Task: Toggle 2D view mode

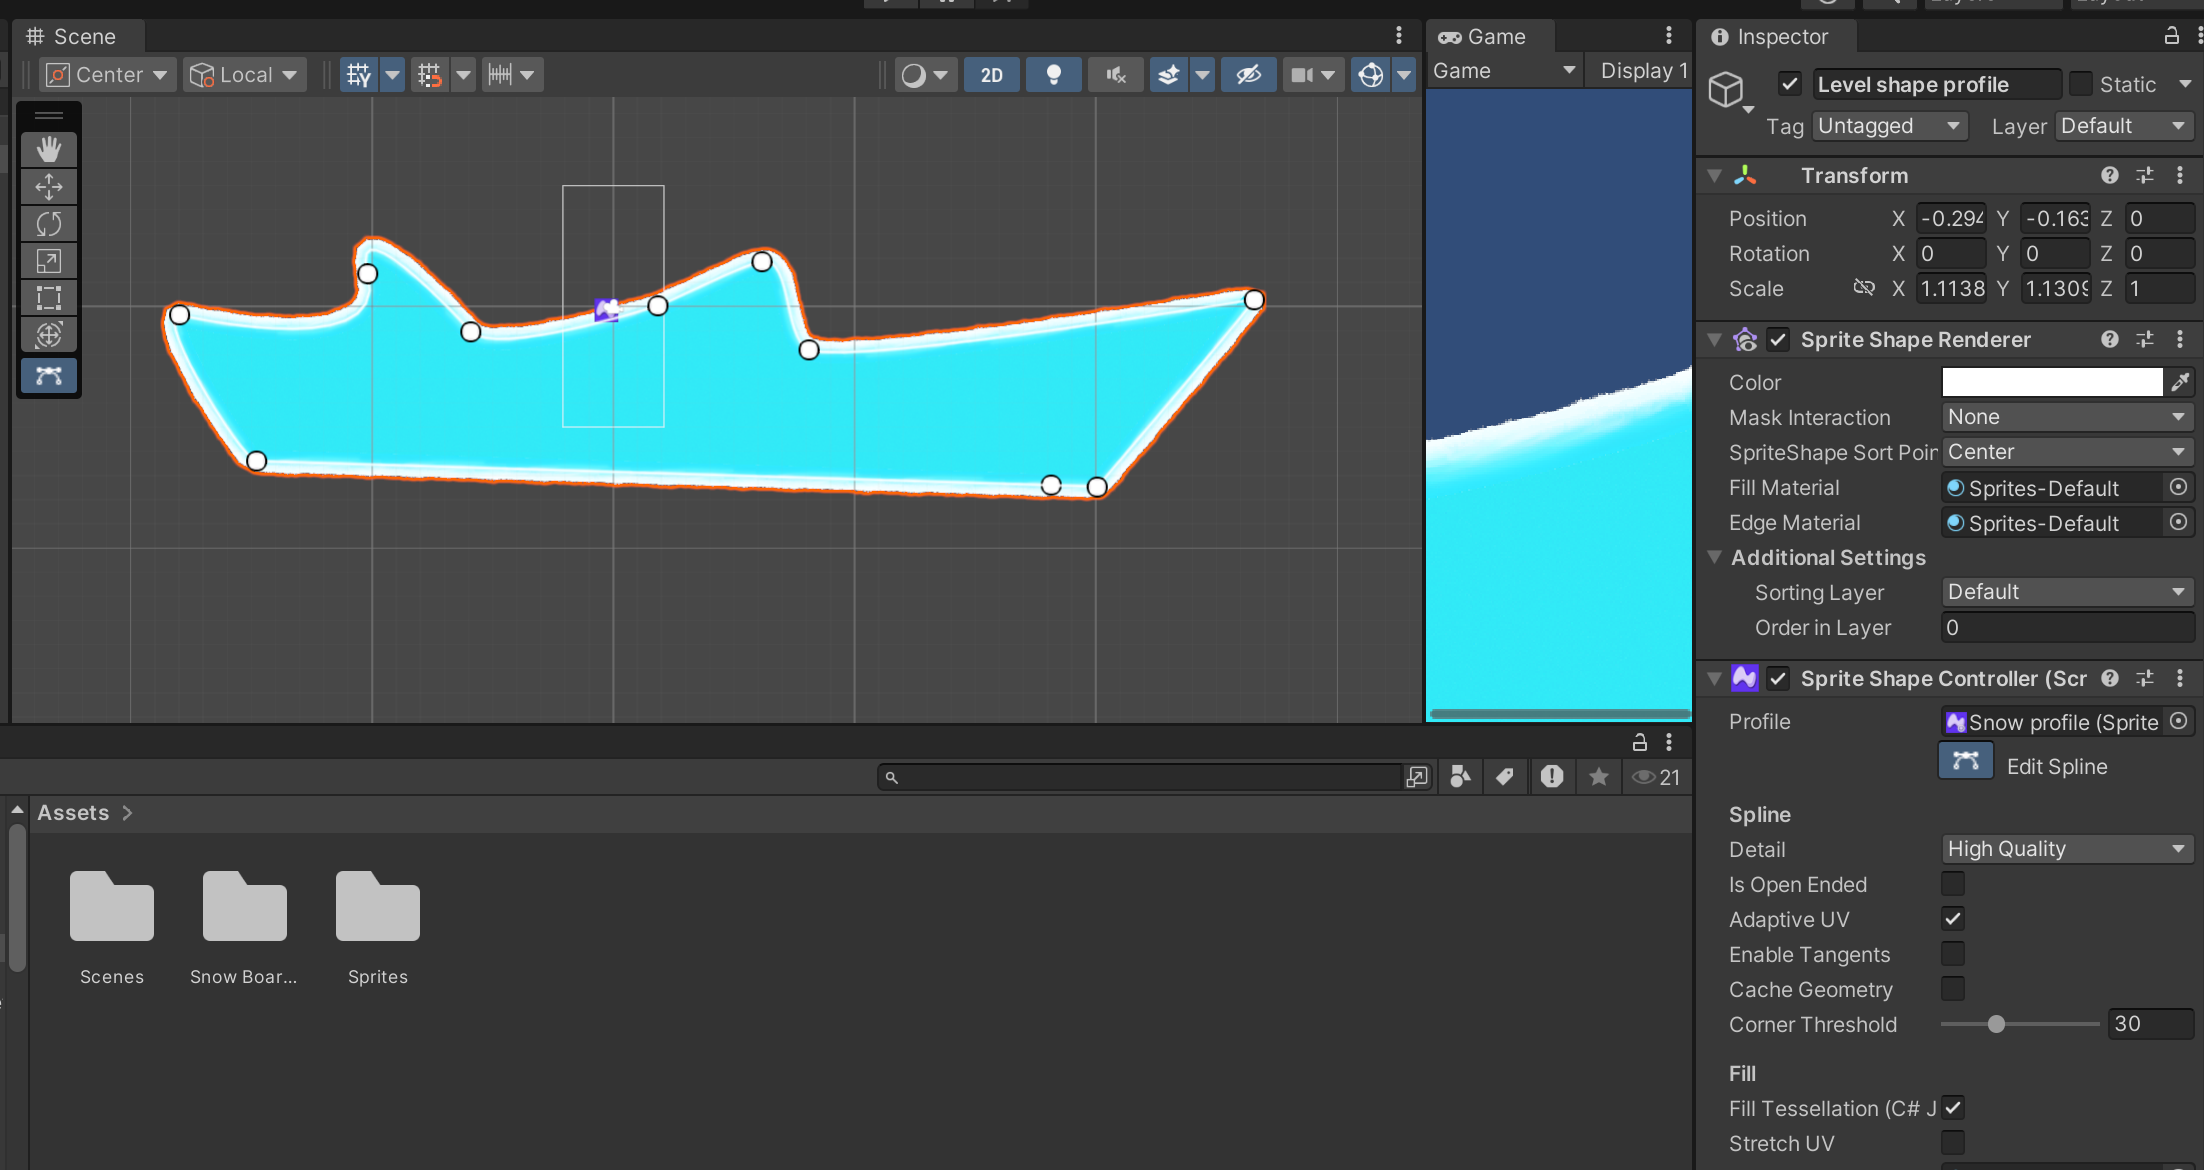Action: pyautogui.click(x=991, y=75)
